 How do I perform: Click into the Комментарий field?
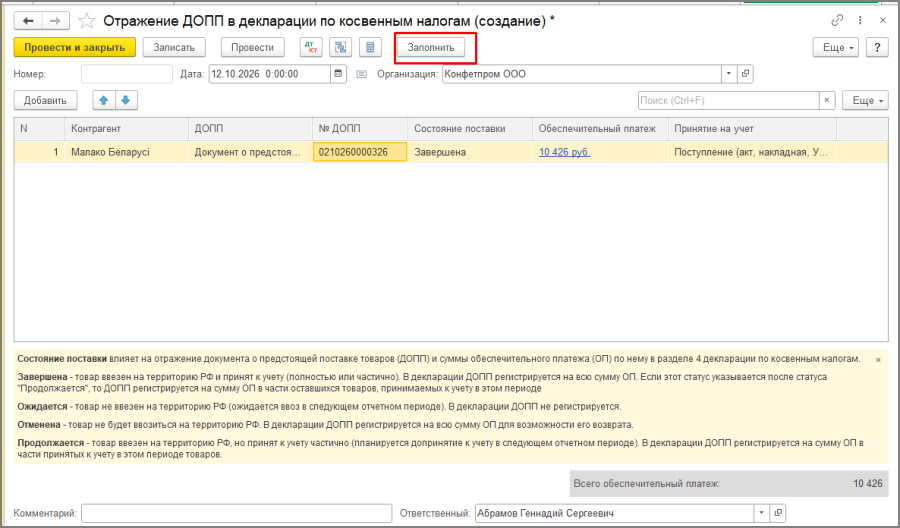pos(236,513)
